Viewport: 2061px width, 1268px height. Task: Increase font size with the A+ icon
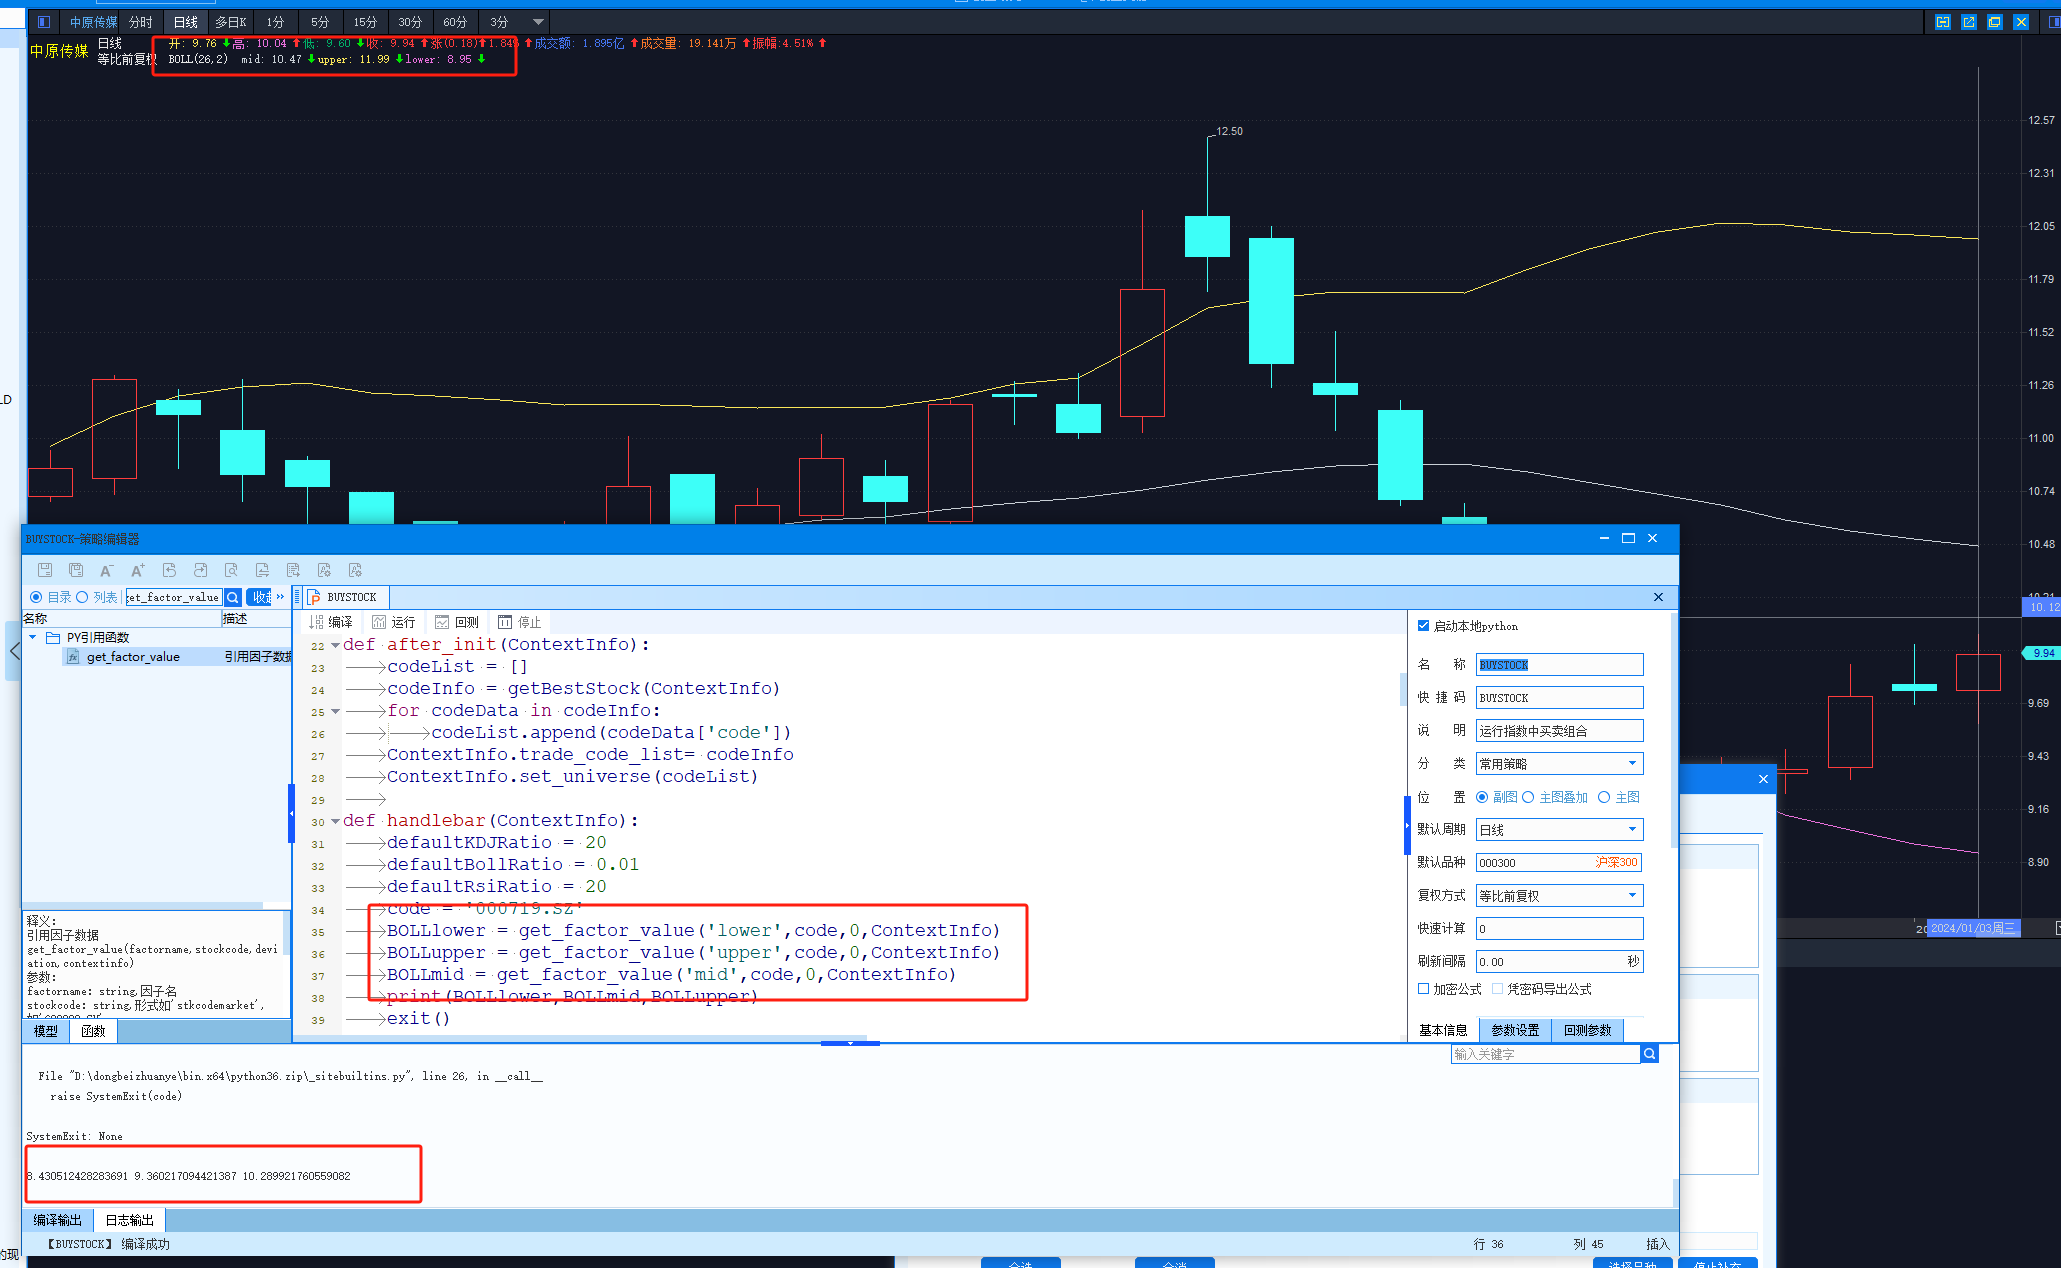pos(138,570)
